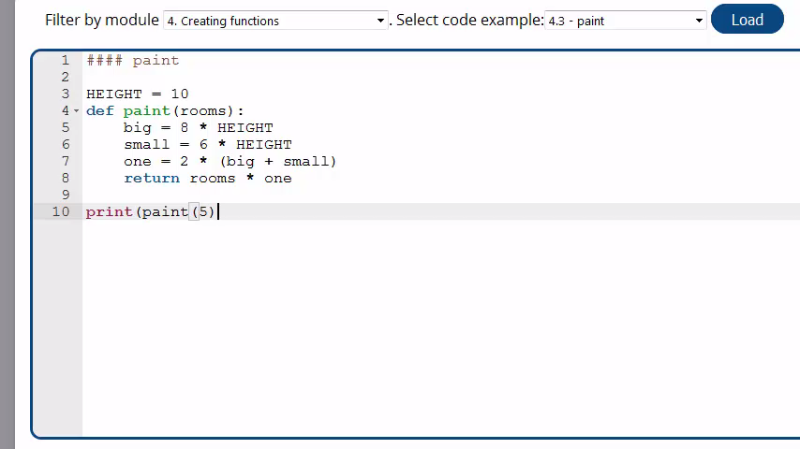800x449 pixels.
Task: Click the empty line 9 in the editor
Action: [x=300, y=195]
